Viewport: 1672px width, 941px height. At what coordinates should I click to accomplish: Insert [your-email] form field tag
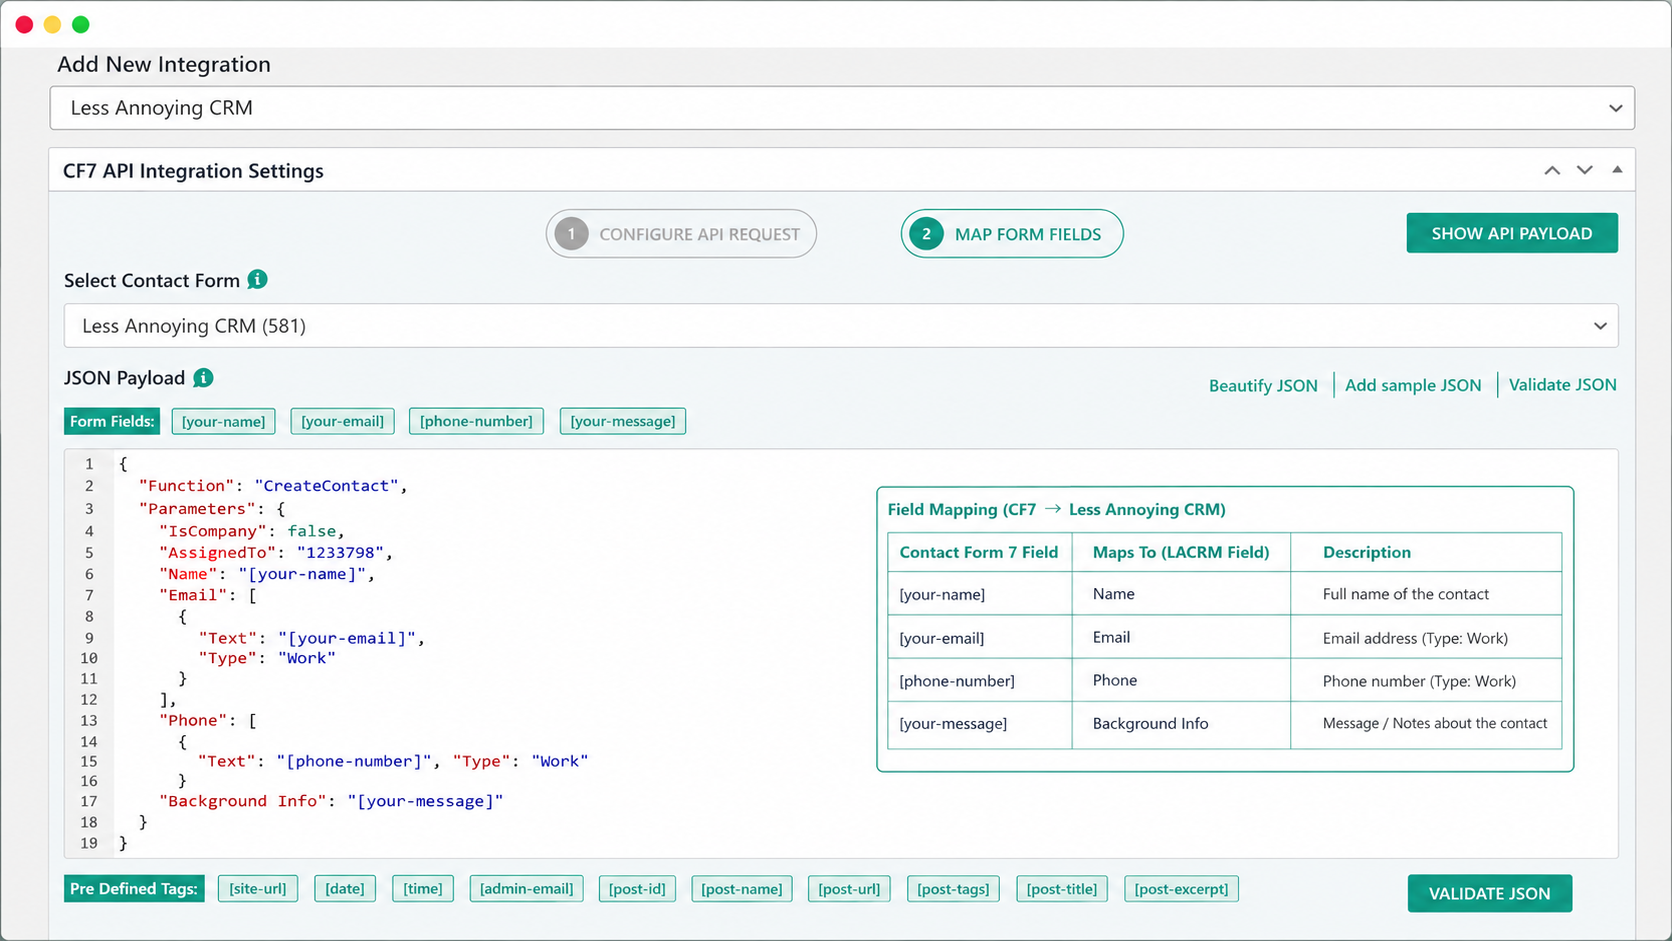343,421
